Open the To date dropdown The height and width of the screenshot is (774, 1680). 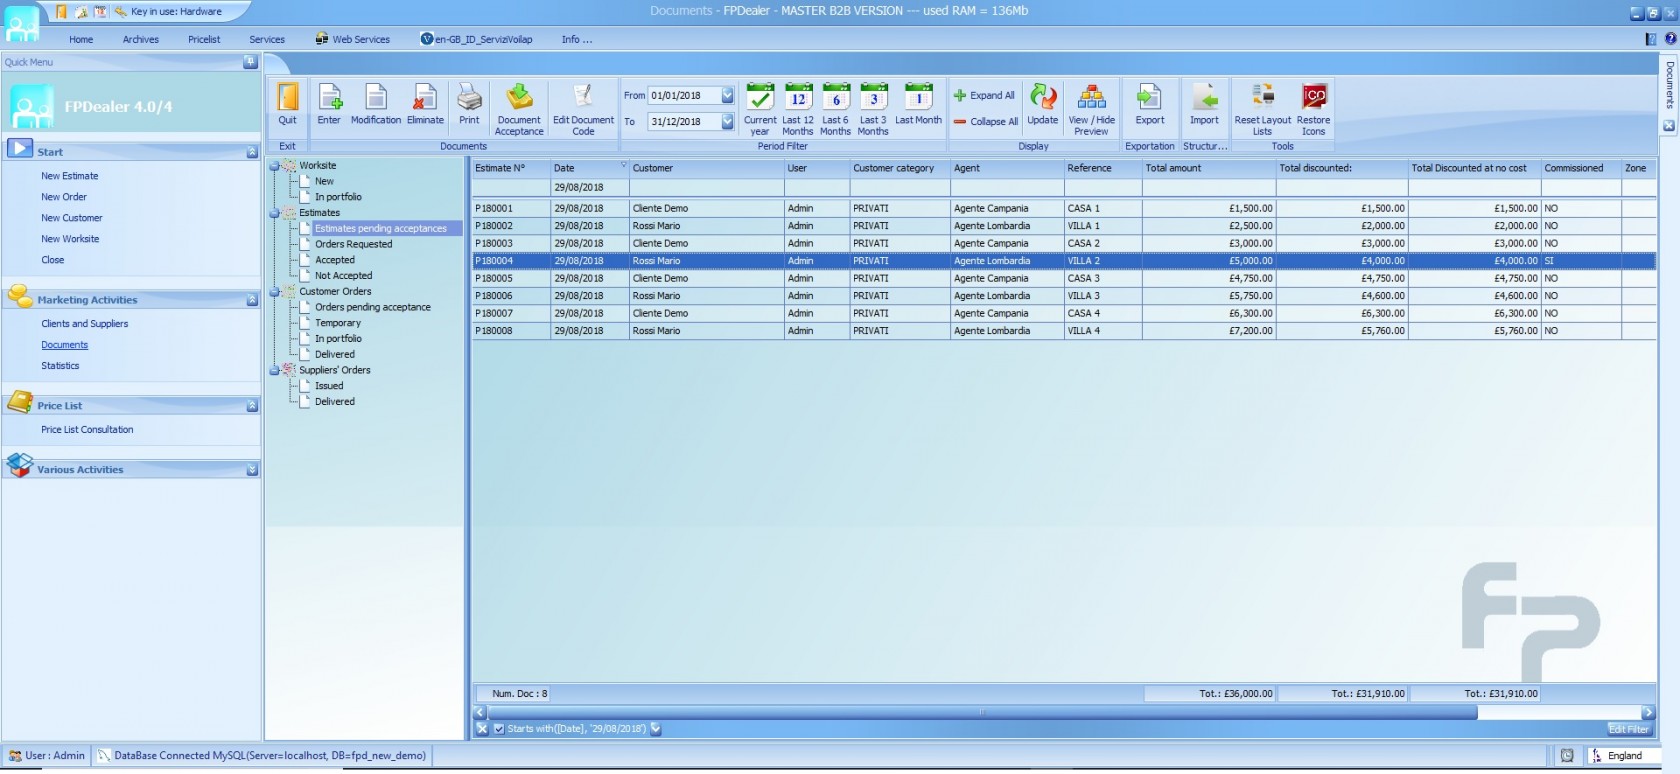click(x=727, y=122)
